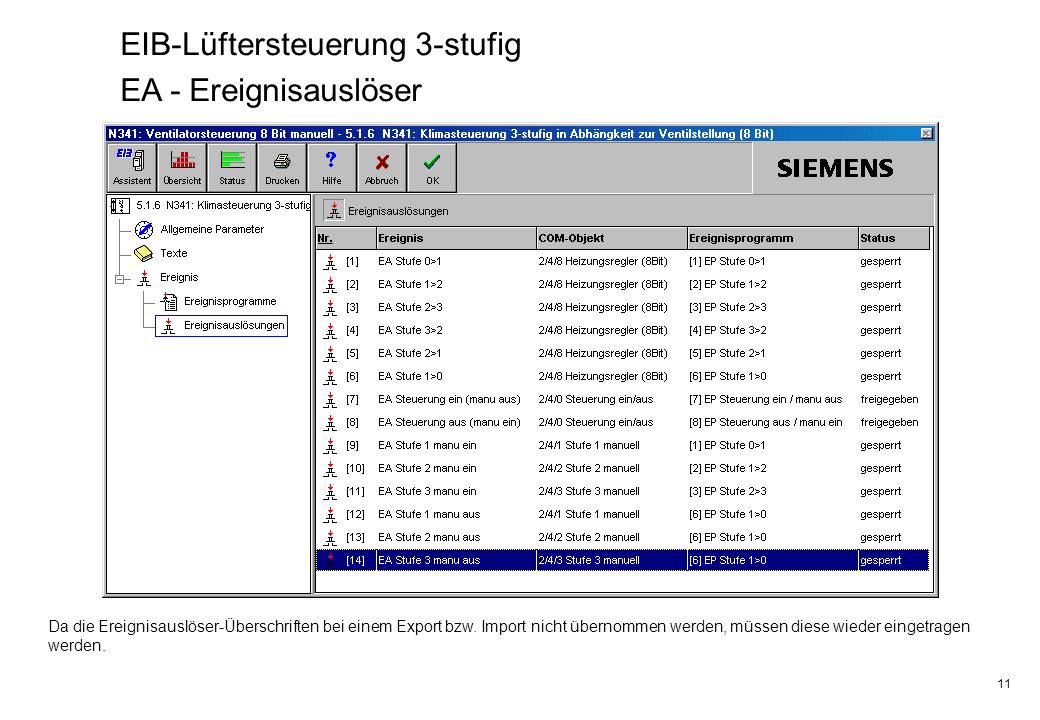Click the trigger icon of row [13]
The height and width of the screenshot is (720, 1040).
click(330, 538)
